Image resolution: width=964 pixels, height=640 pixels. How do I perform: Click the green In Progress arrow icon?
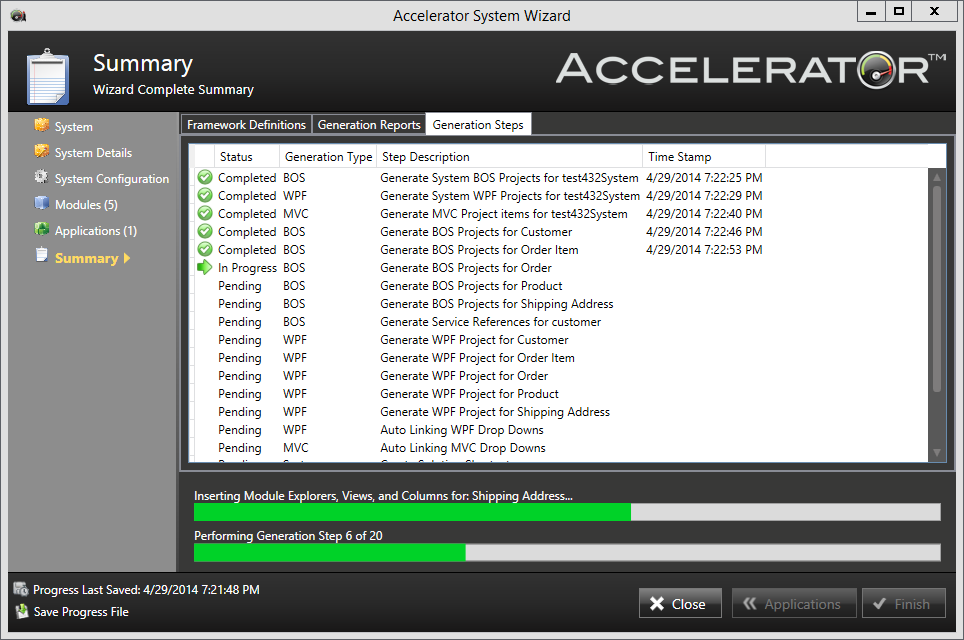pos(205,267)
